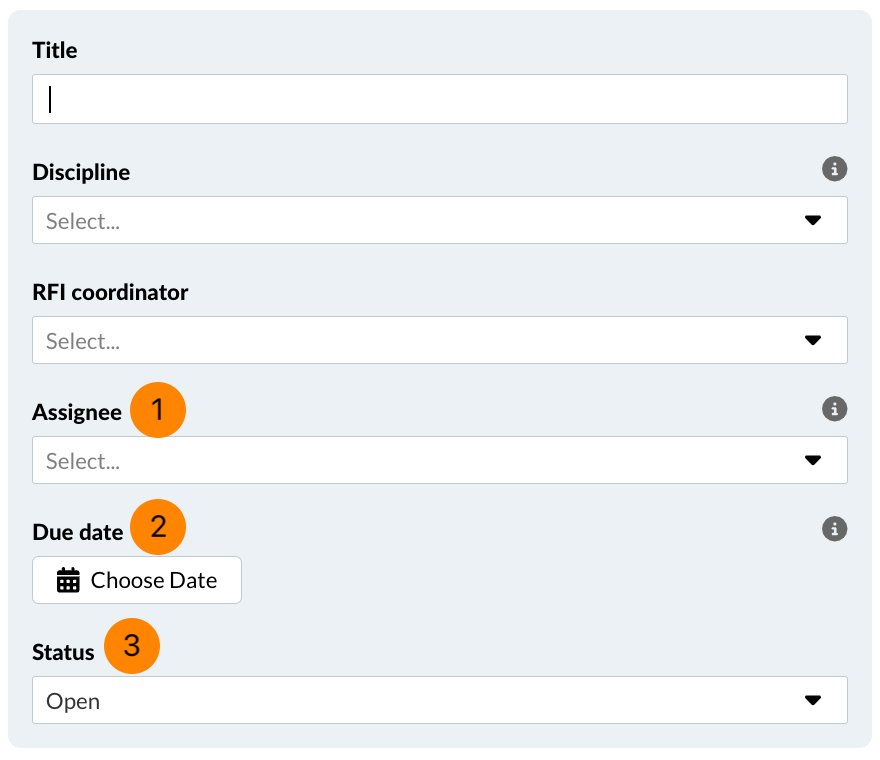Expand the Assignee dropdown arrow
The image size is (880, 760).
point(812,460)
